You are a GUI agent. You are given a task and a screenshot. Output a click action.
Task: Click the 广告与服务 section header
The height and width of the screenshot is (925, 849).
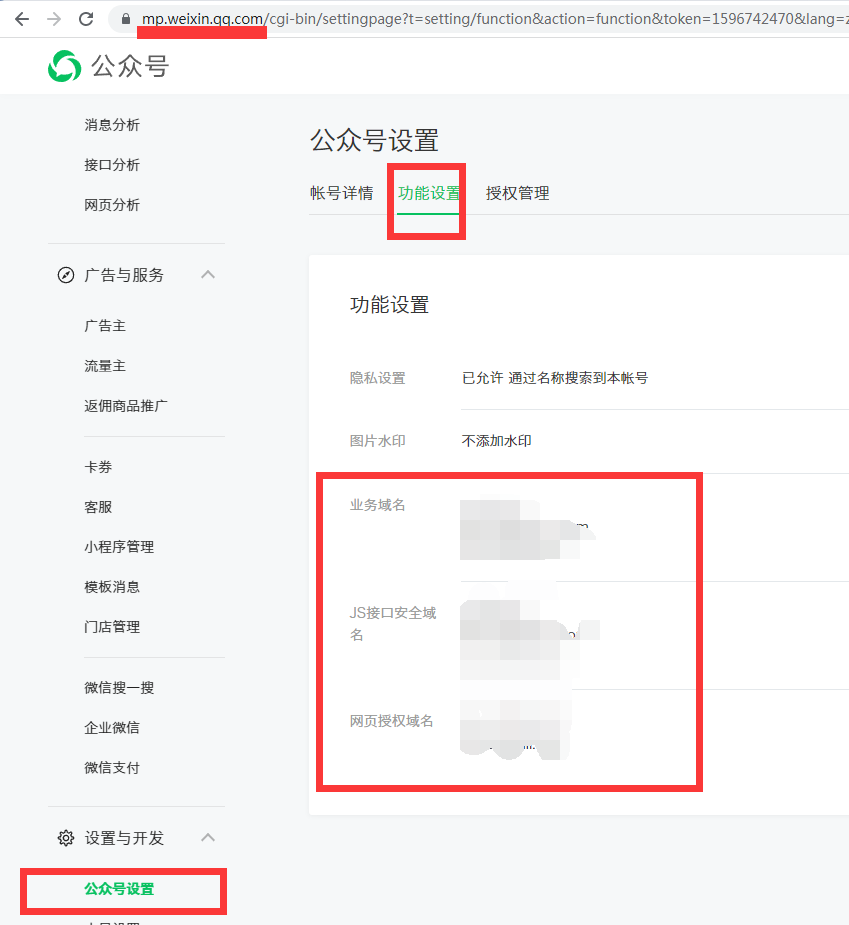(124, 275)
